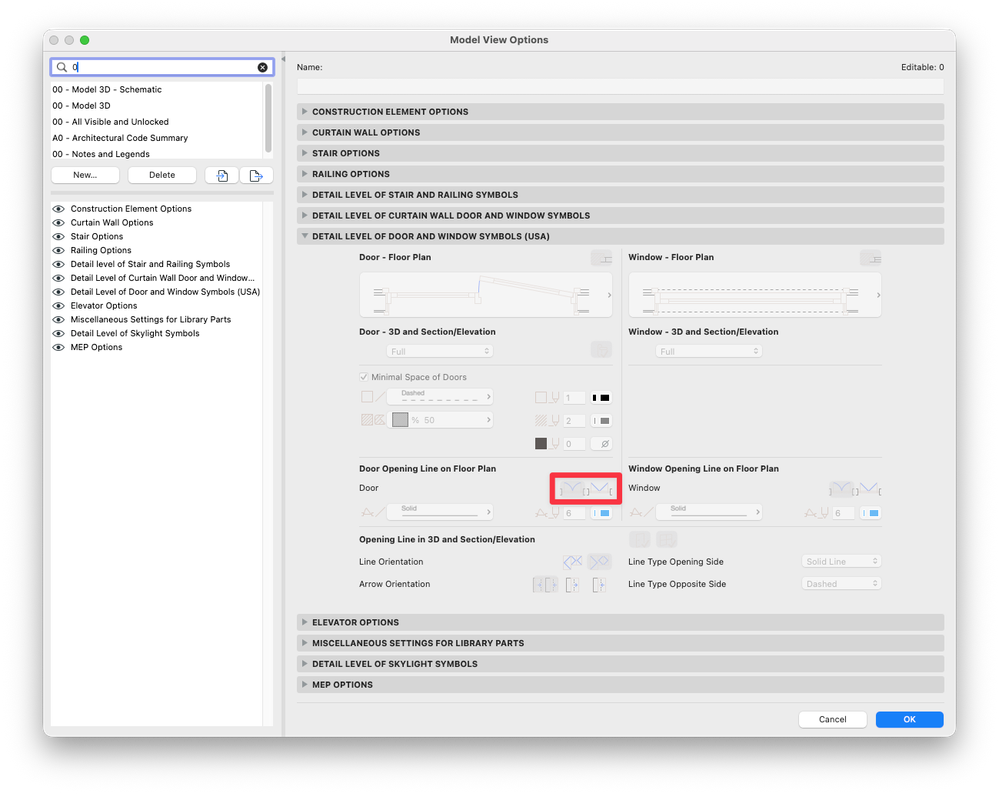Click the Name text field

point(620,87)
